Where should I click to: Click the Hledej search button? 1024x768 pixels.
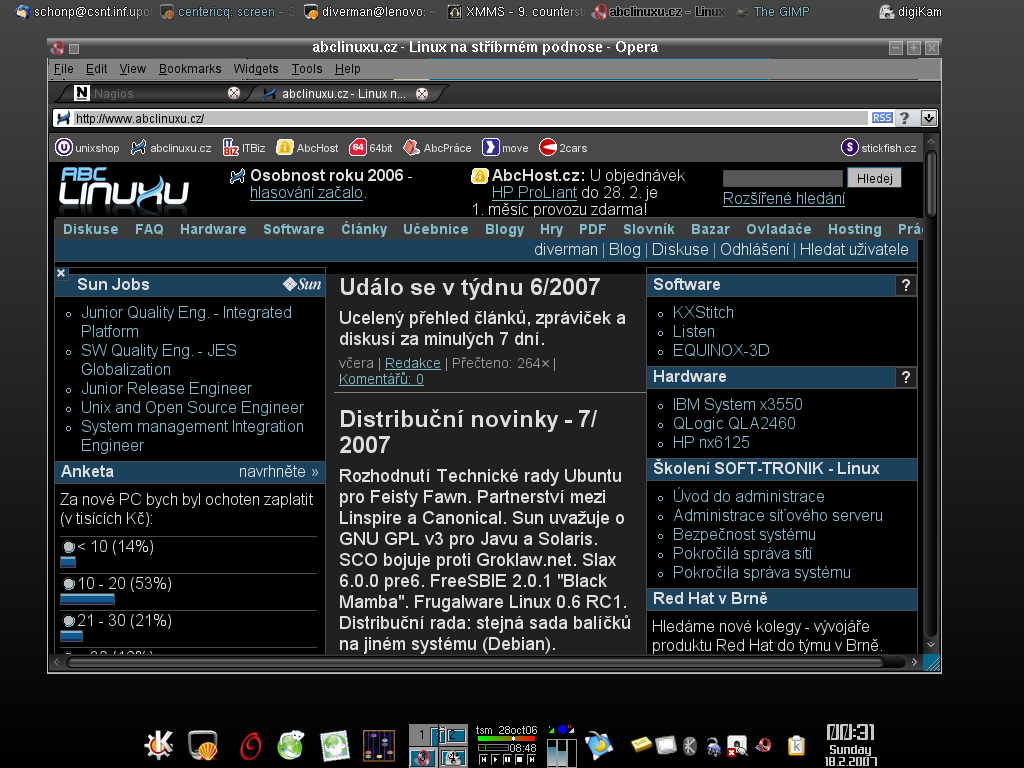(x=874, y=178)
